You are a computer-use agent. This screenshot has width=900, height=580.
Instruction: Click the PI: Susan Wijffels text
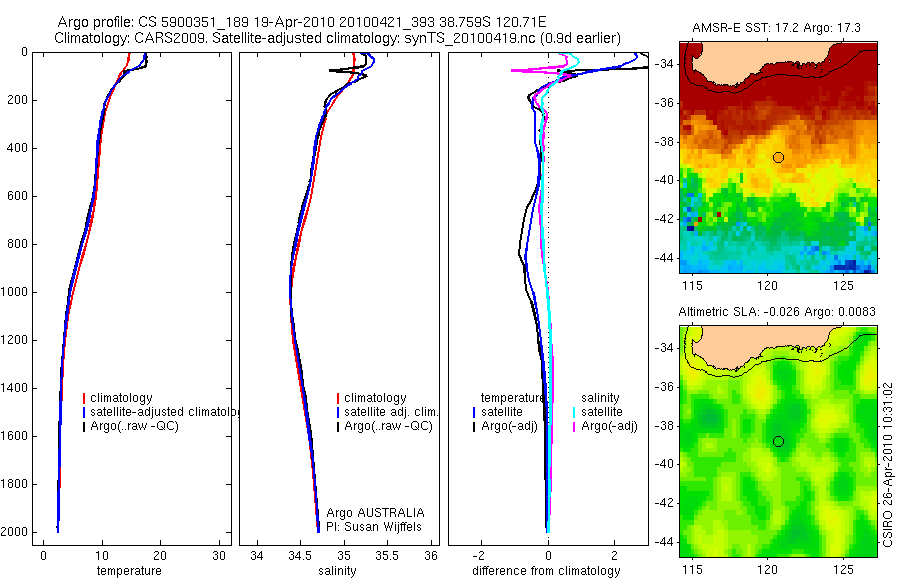[x=374, y=527]
